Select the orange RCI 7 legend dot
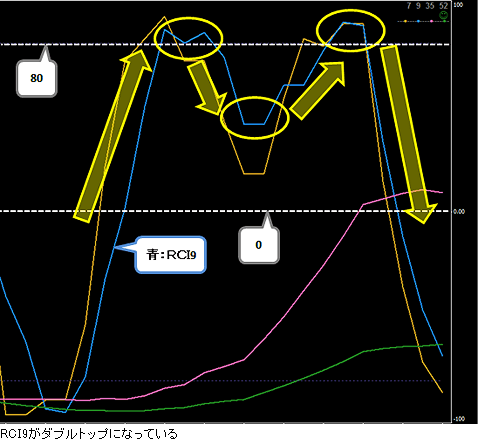The height and width of the screenshot is (439, 478). [x=405, y=21]
